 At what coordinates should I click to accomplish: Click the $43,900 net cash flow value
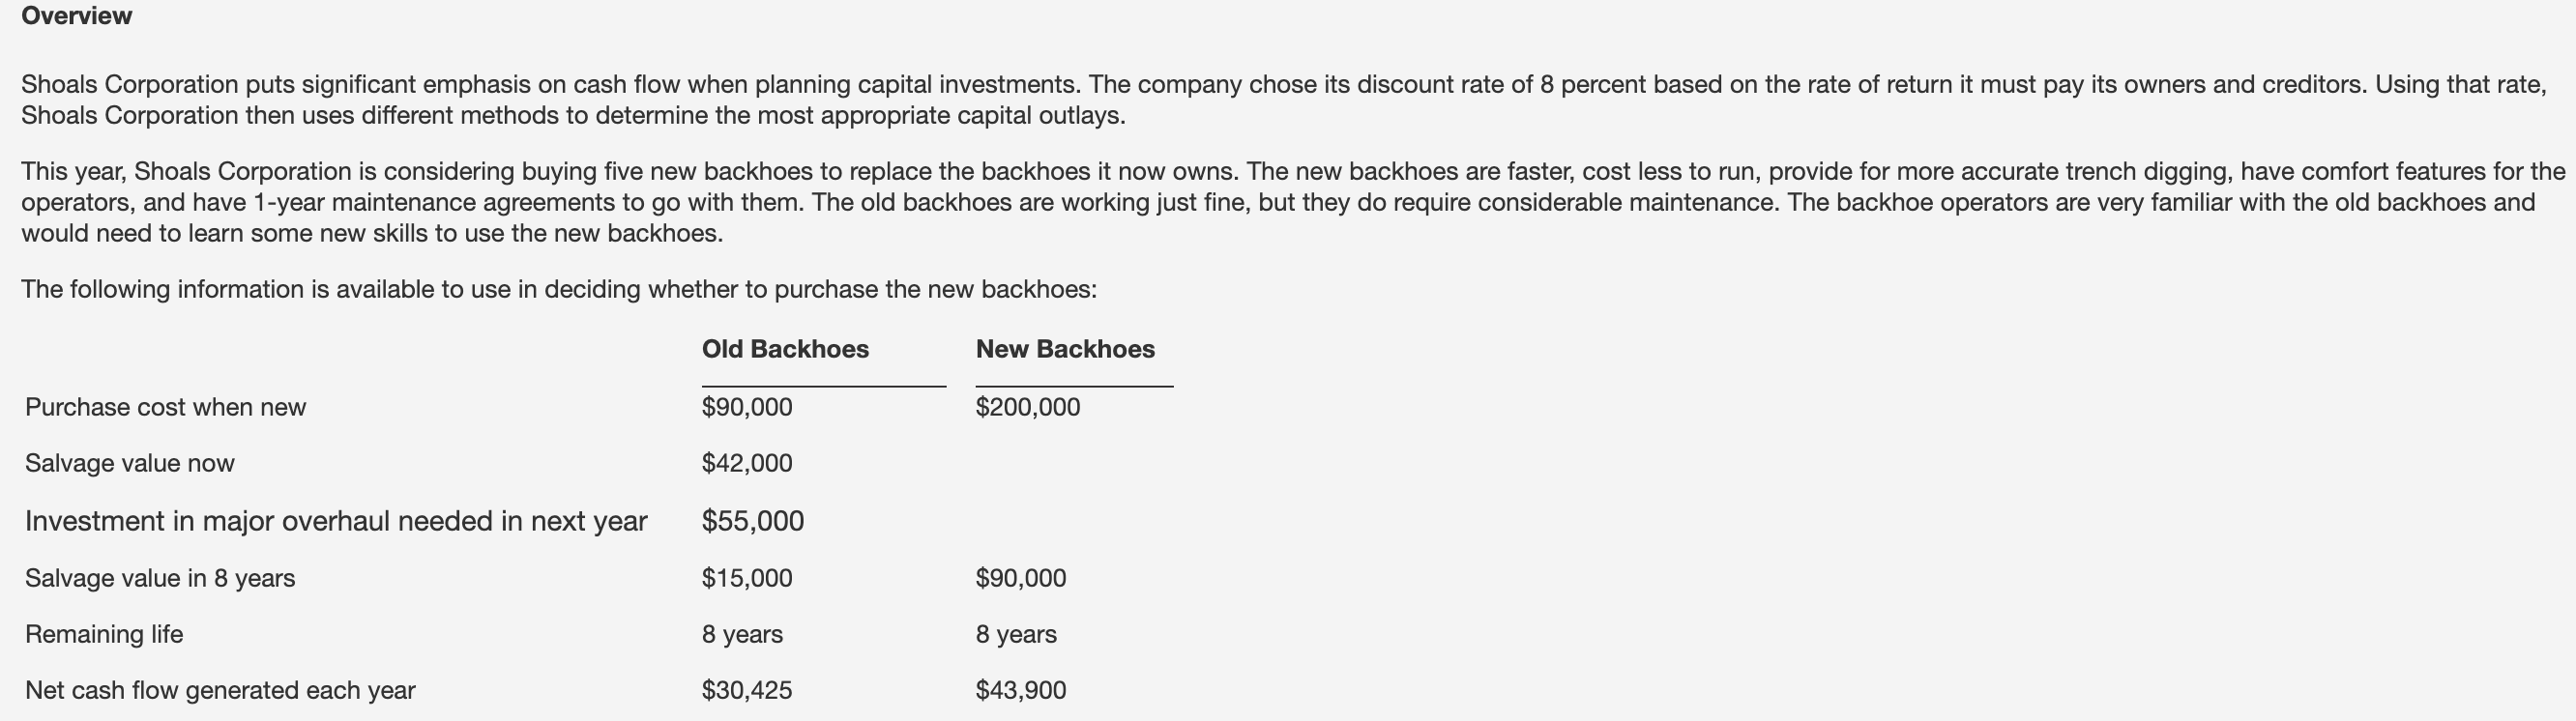point(1021,690)
